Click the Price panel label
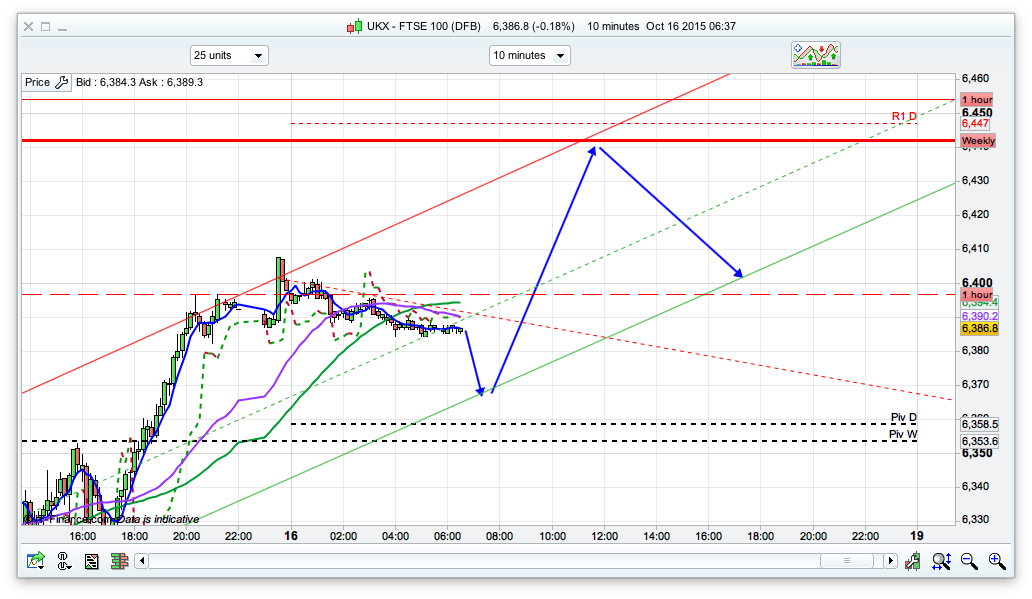This screenshot has height=599, width=1032. (x=37, y=83)
